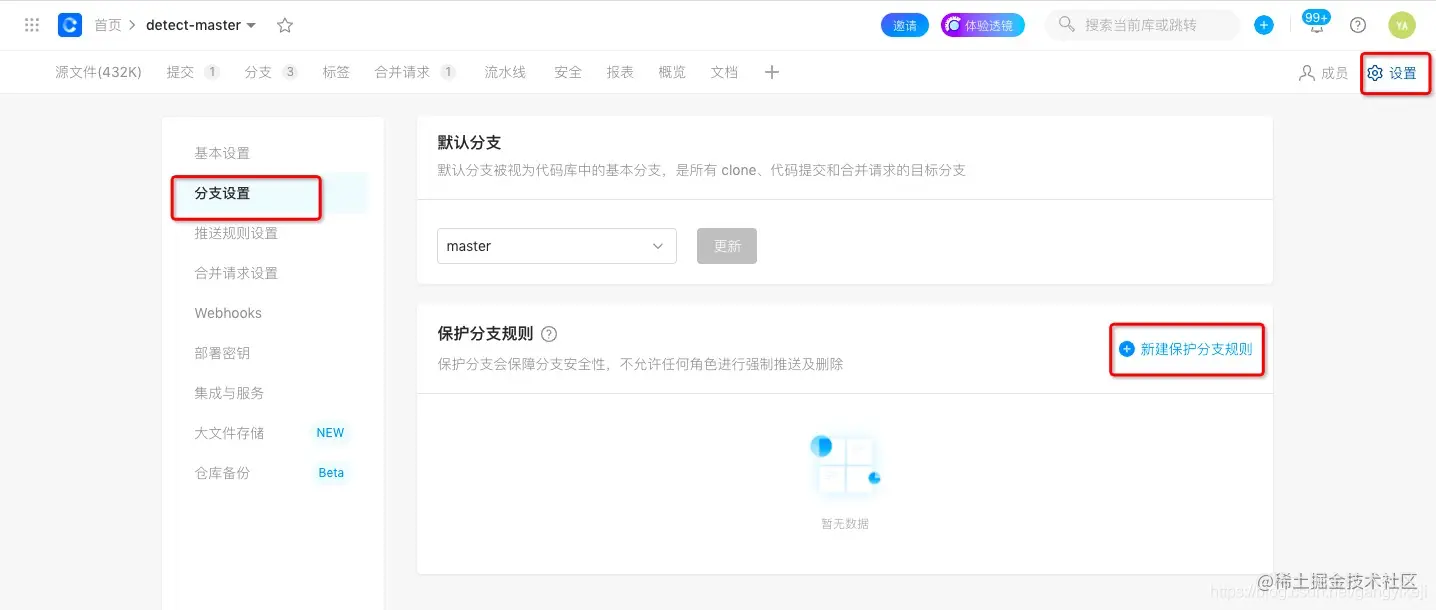Open the app grid menu
The width and height of the screenshot is (1436, 610).
coord(31,24)
